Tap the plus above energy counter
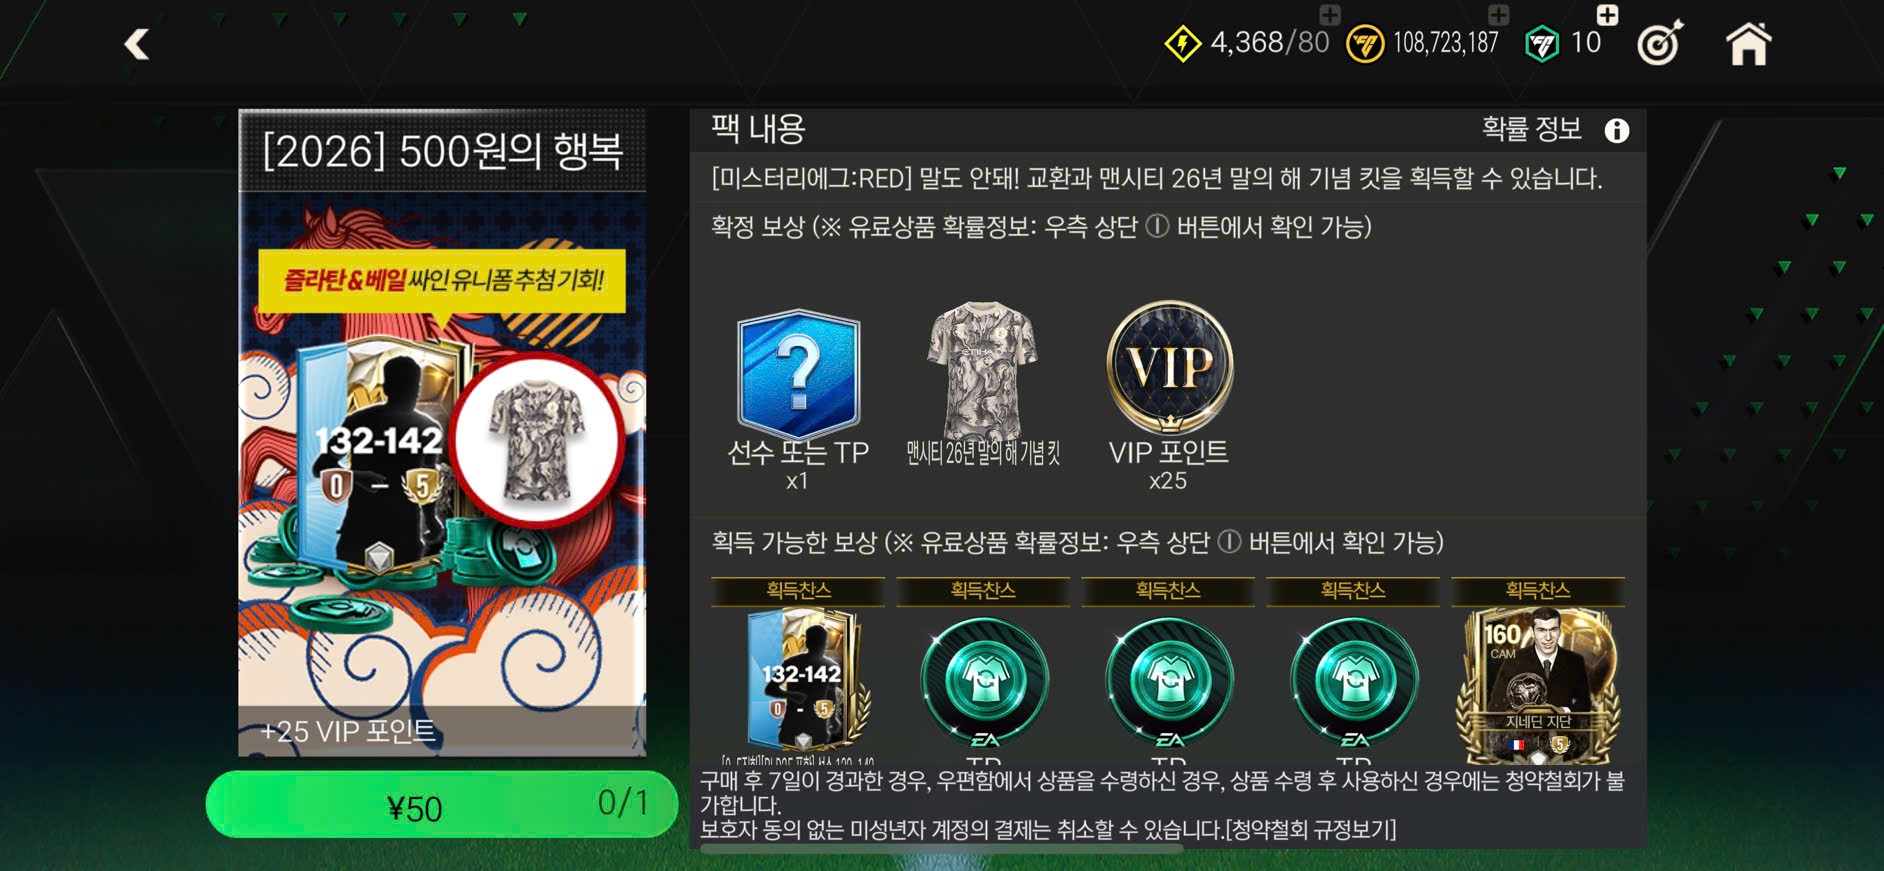This screenshot has height=871, width=1884. [1330, 14]
